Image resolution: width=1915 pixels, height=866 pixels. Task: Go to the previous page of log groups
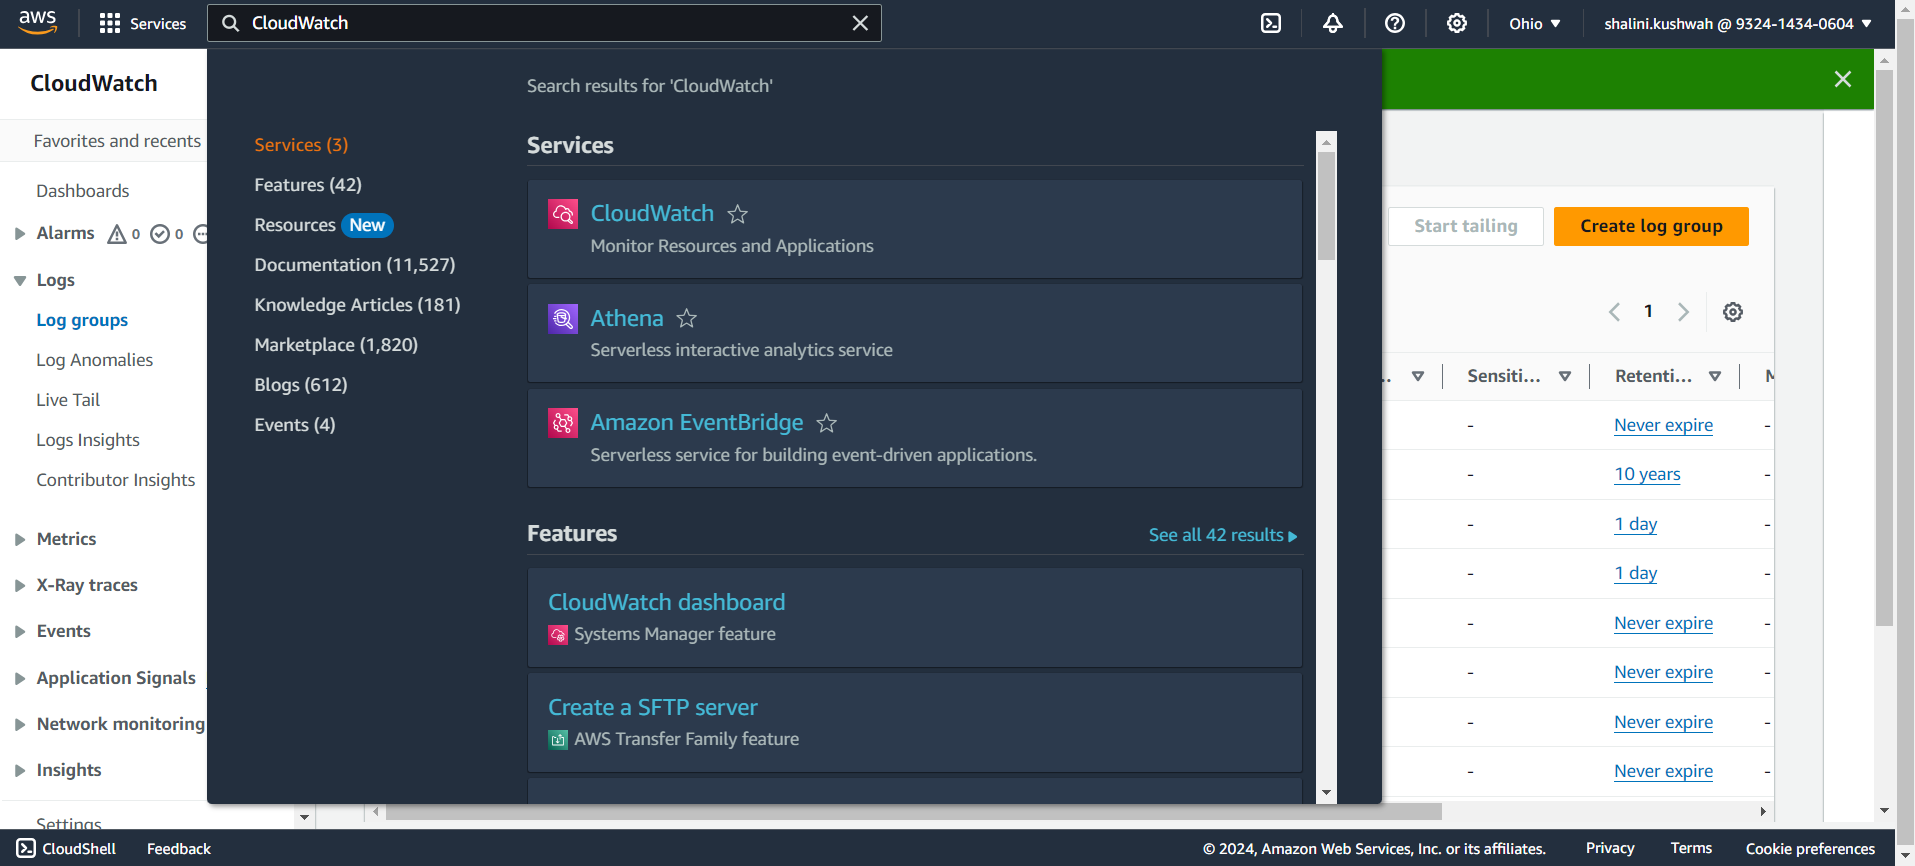click(x=1614, y=312)
